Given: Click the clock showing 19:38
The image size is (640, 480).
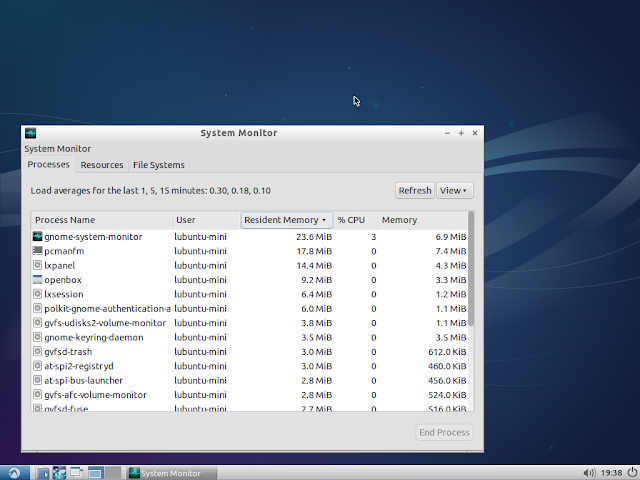Looking at the screenshot, I should click(x=611, y=473).
